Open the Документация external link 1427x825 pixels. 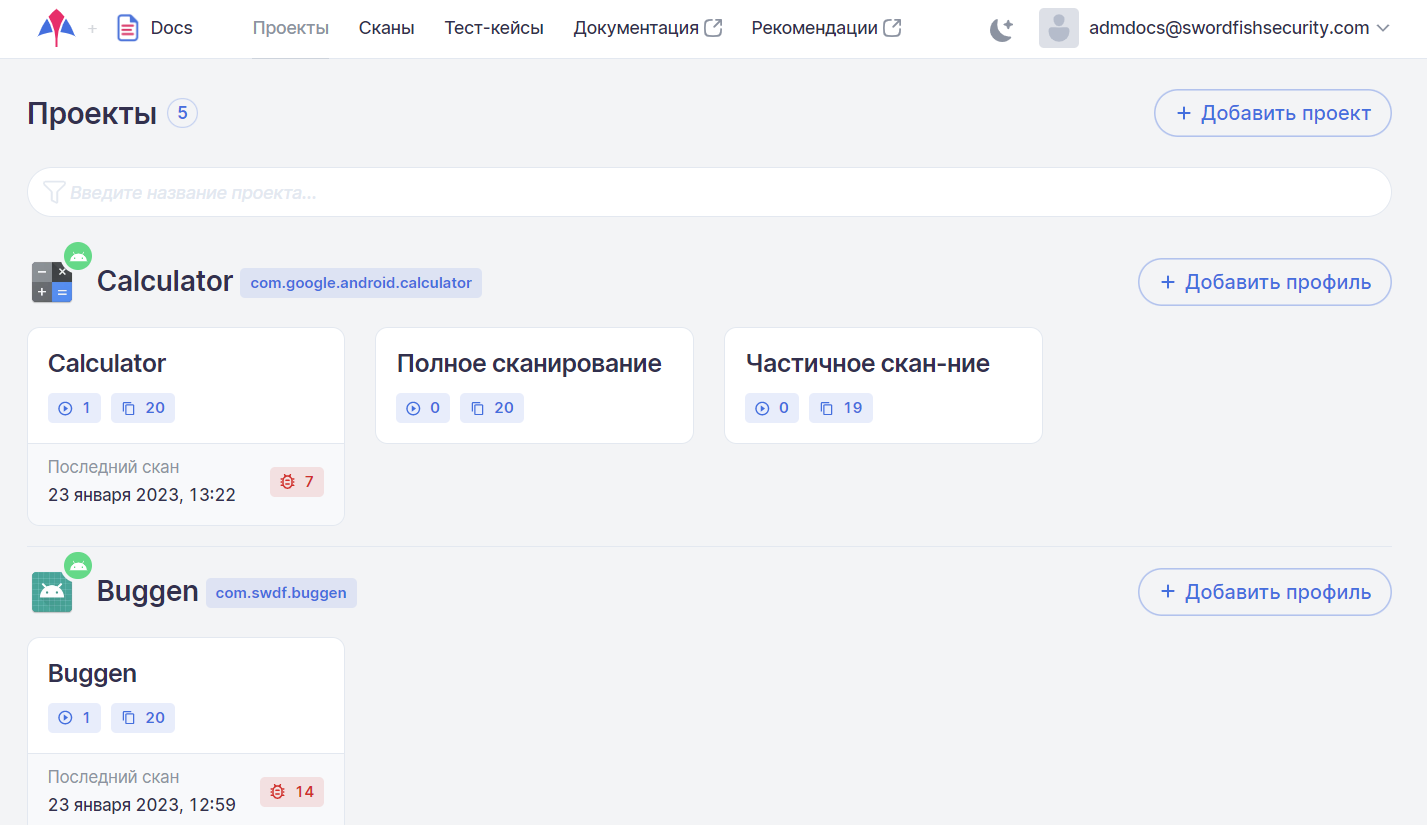[x=648, y=28]
